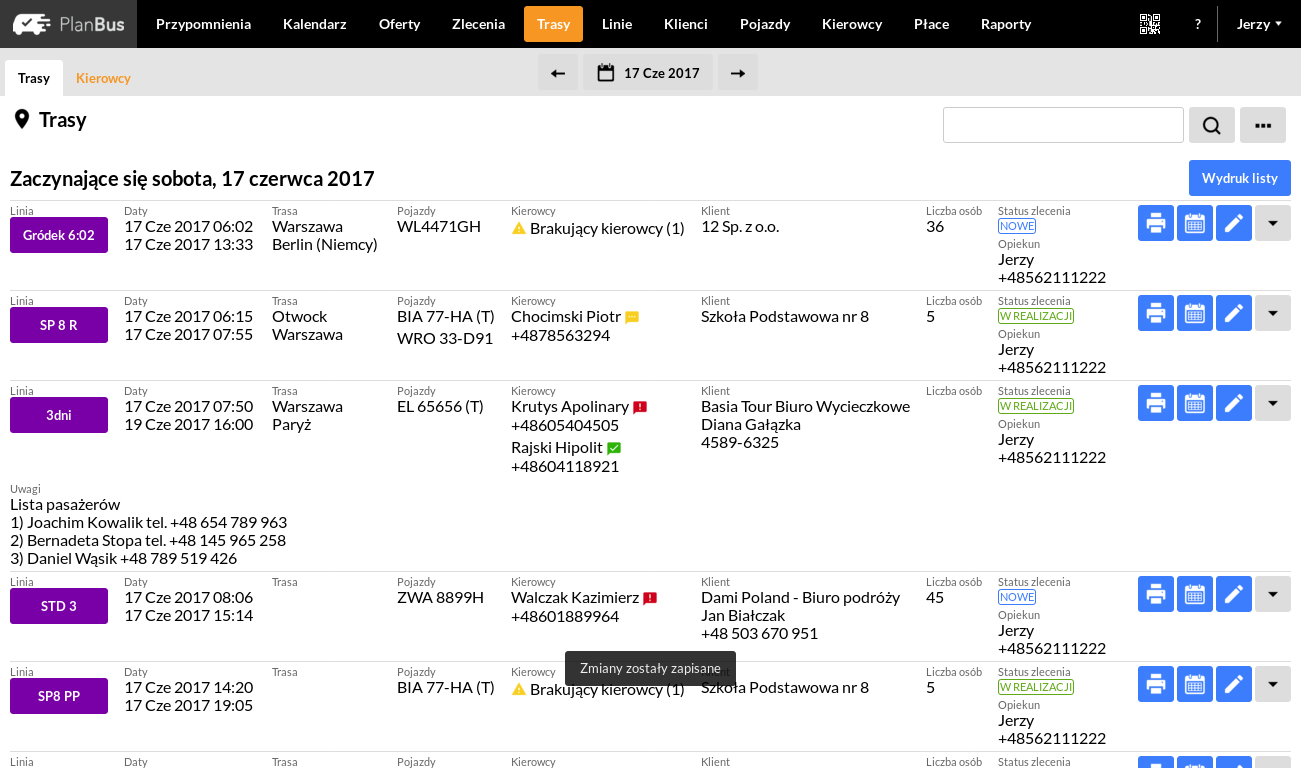Edit the Gródek 6:02 route
Image resolution: width=1301 pixels, height=768 pixels.
pos(1234,223)
